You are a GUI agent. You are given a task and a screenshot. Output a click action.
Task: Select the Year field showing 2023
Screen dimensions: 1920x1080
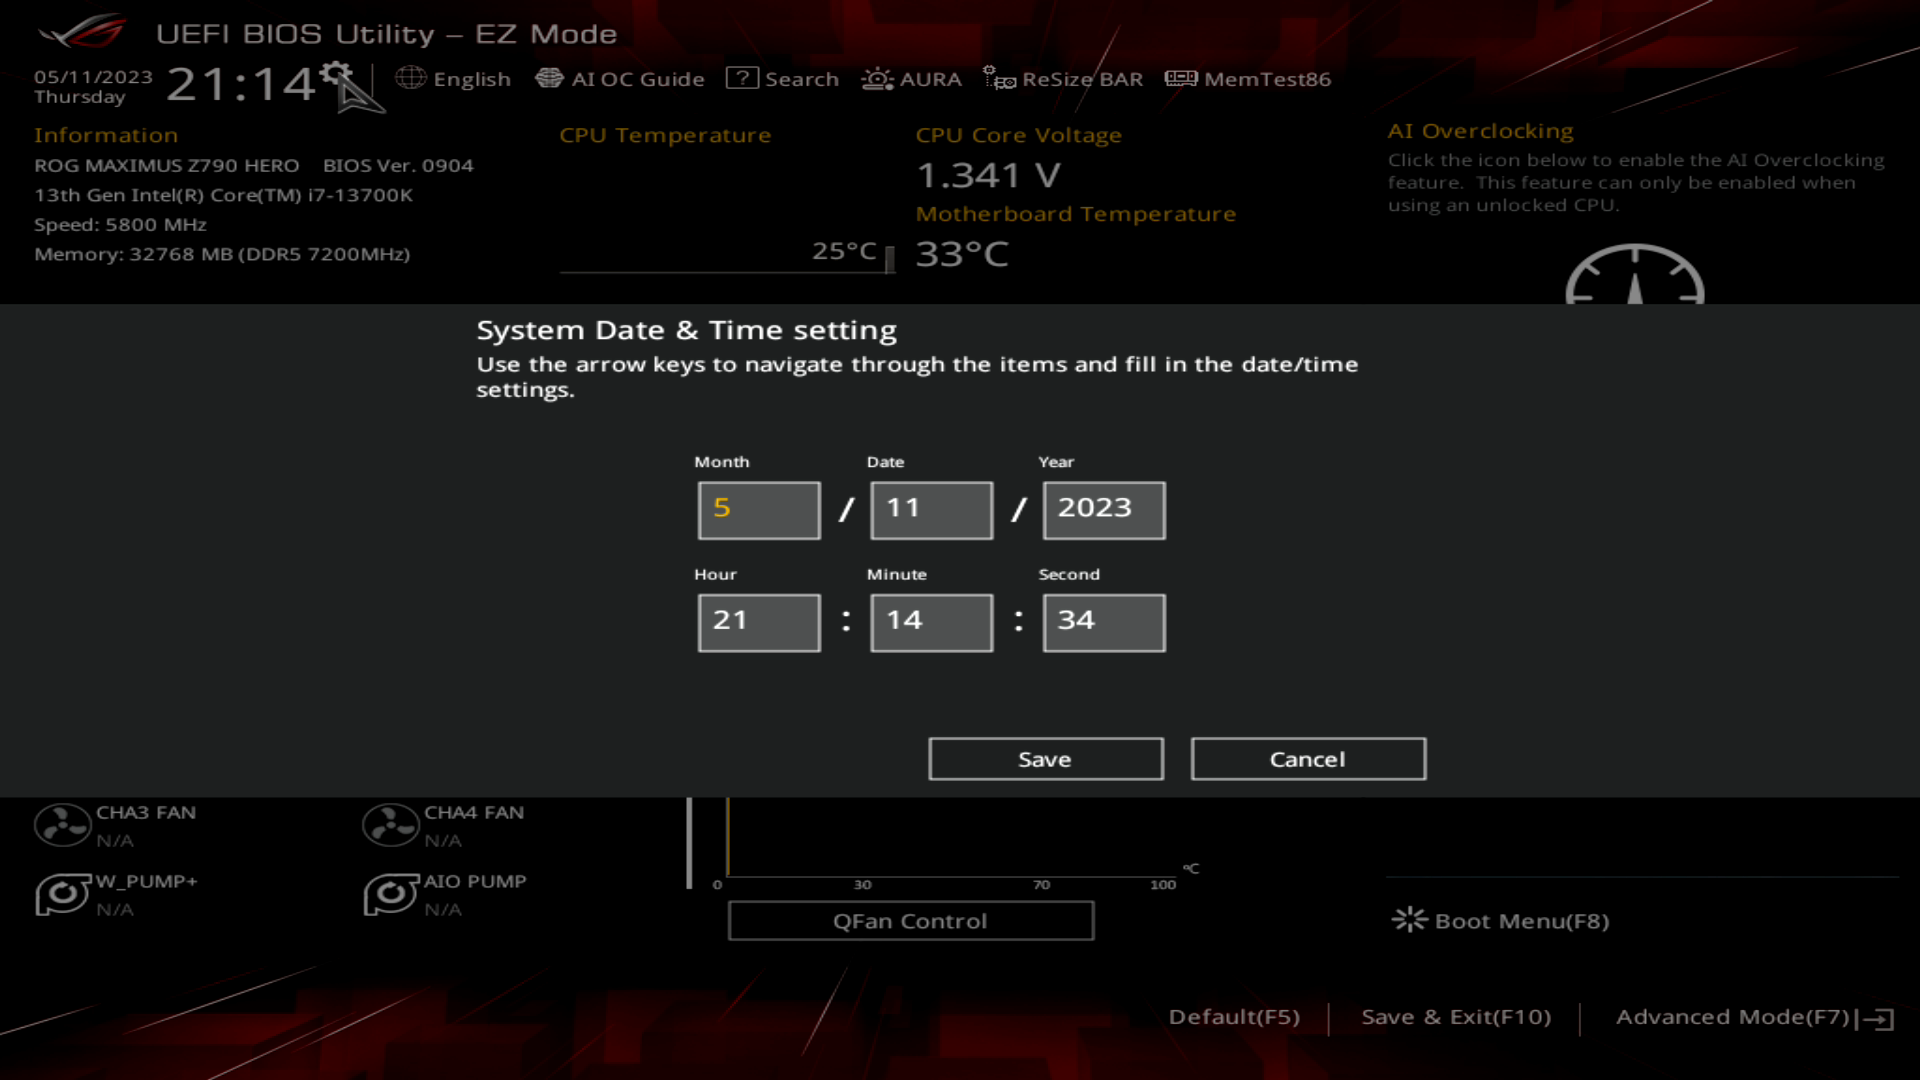pos(1104,510)
